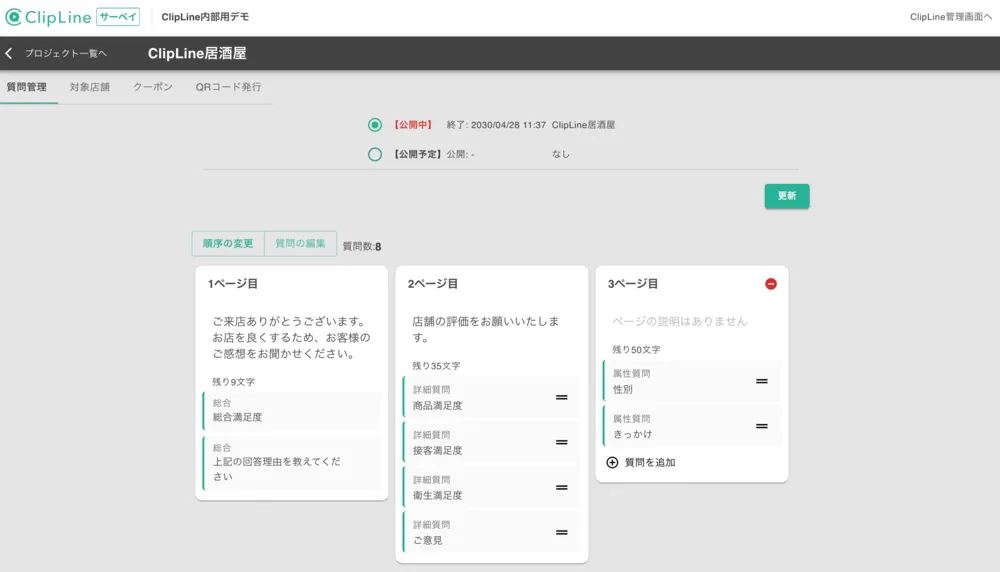Switch to the クーポン tab
This screenshot has width=1000, height=572.
click(x=152, y=87)
